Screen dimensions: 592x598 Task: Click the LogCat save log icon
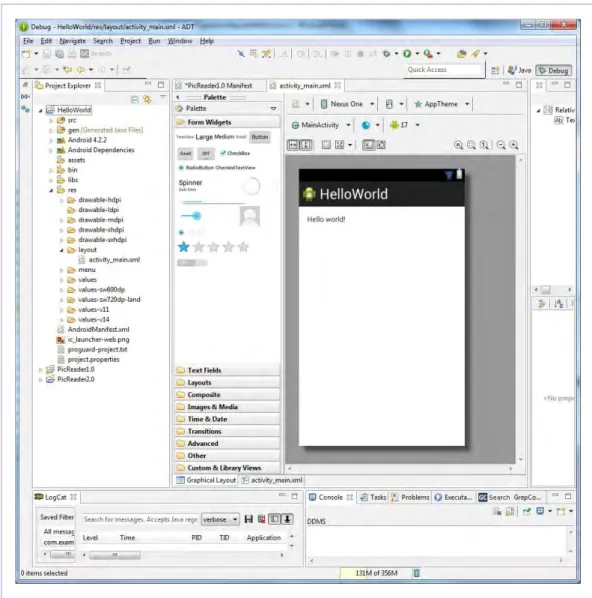(x=249, y=519)
